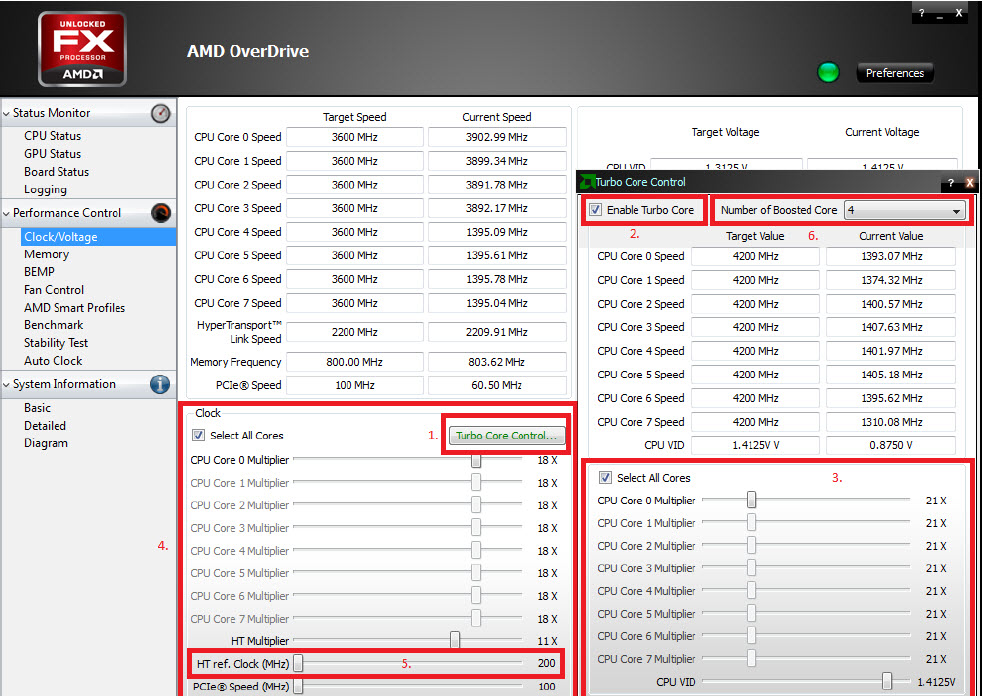Click the PCIe current speed 60.50 MHz
The height and width of the screenshot is (696, 983).
497,385
